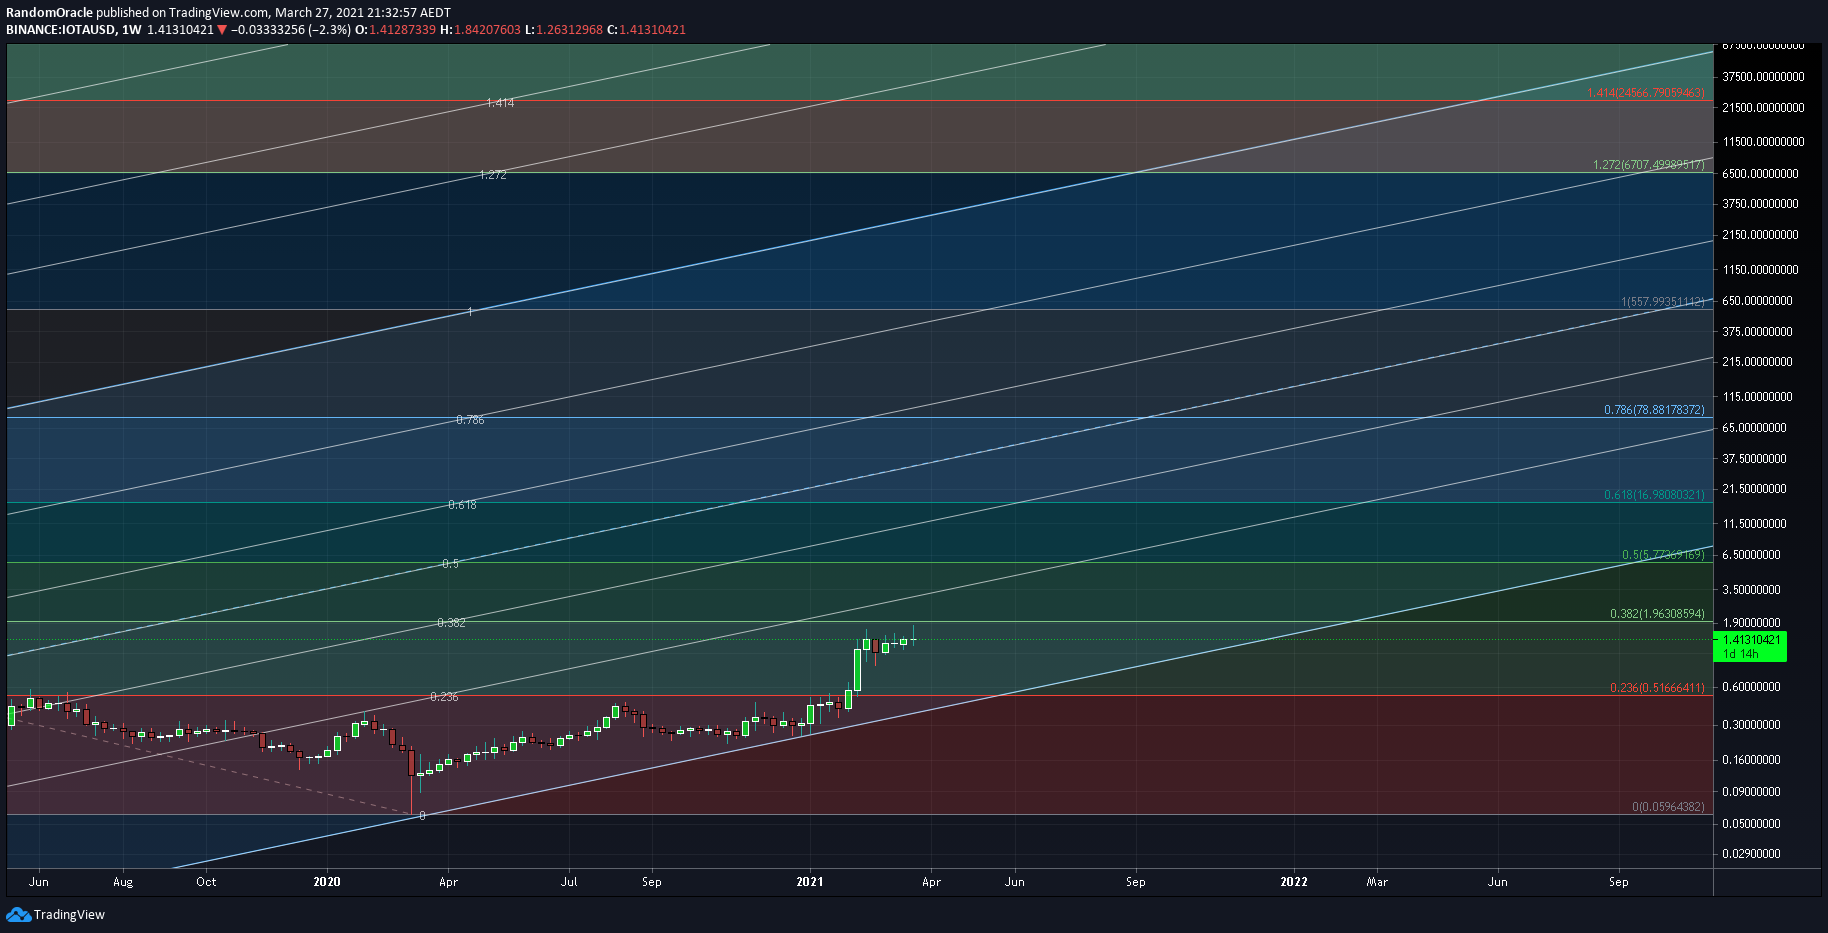The image size is (1828, 933).
Task: Click the 11500.00000000 price axis label
Action: click(1763, 142)
